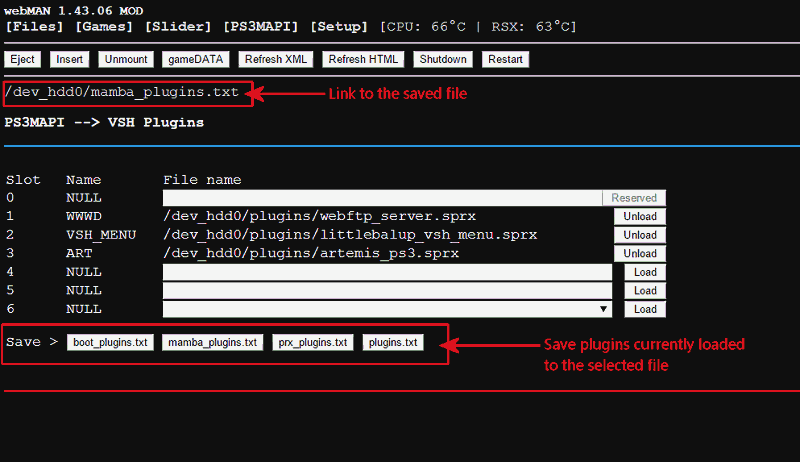Click the artemis_ps3.sprx file path
This screenshot has height=462, width=800.
pos(311,253)
